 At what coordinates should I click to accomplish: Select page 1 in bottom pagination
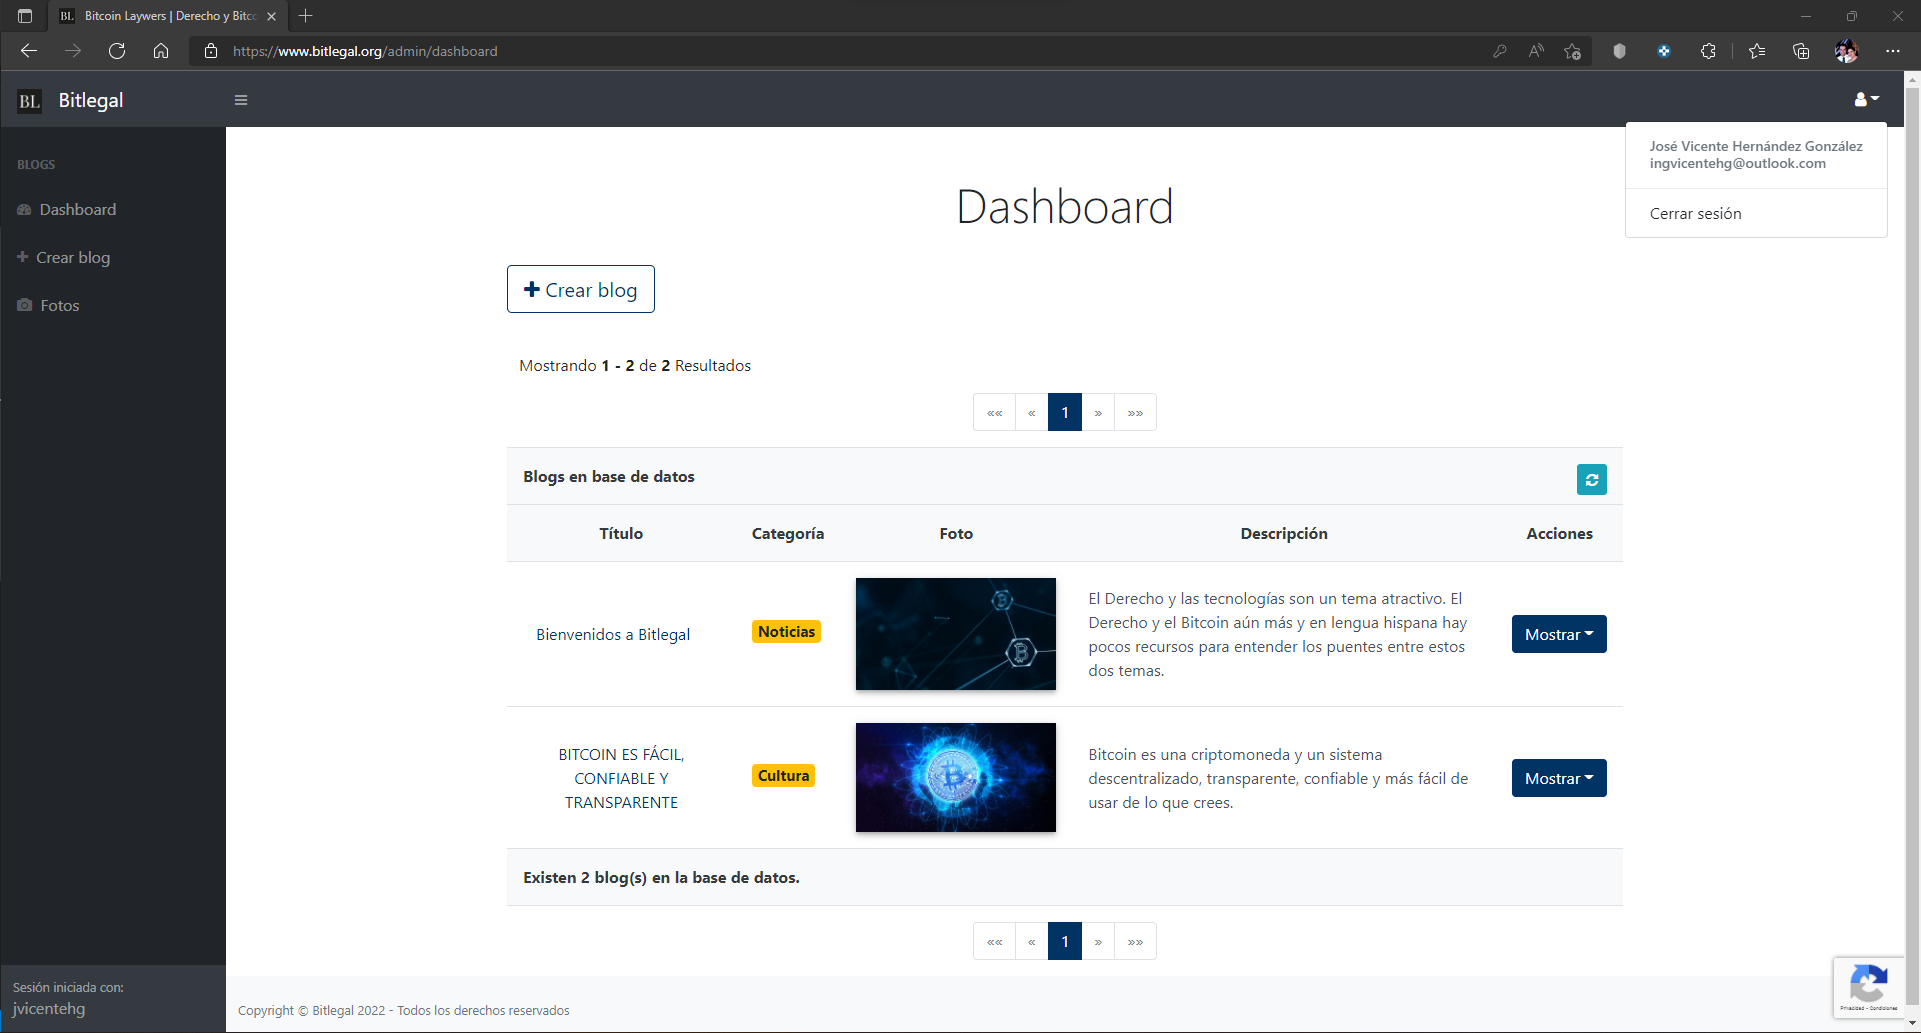[x=1065, y=941]
